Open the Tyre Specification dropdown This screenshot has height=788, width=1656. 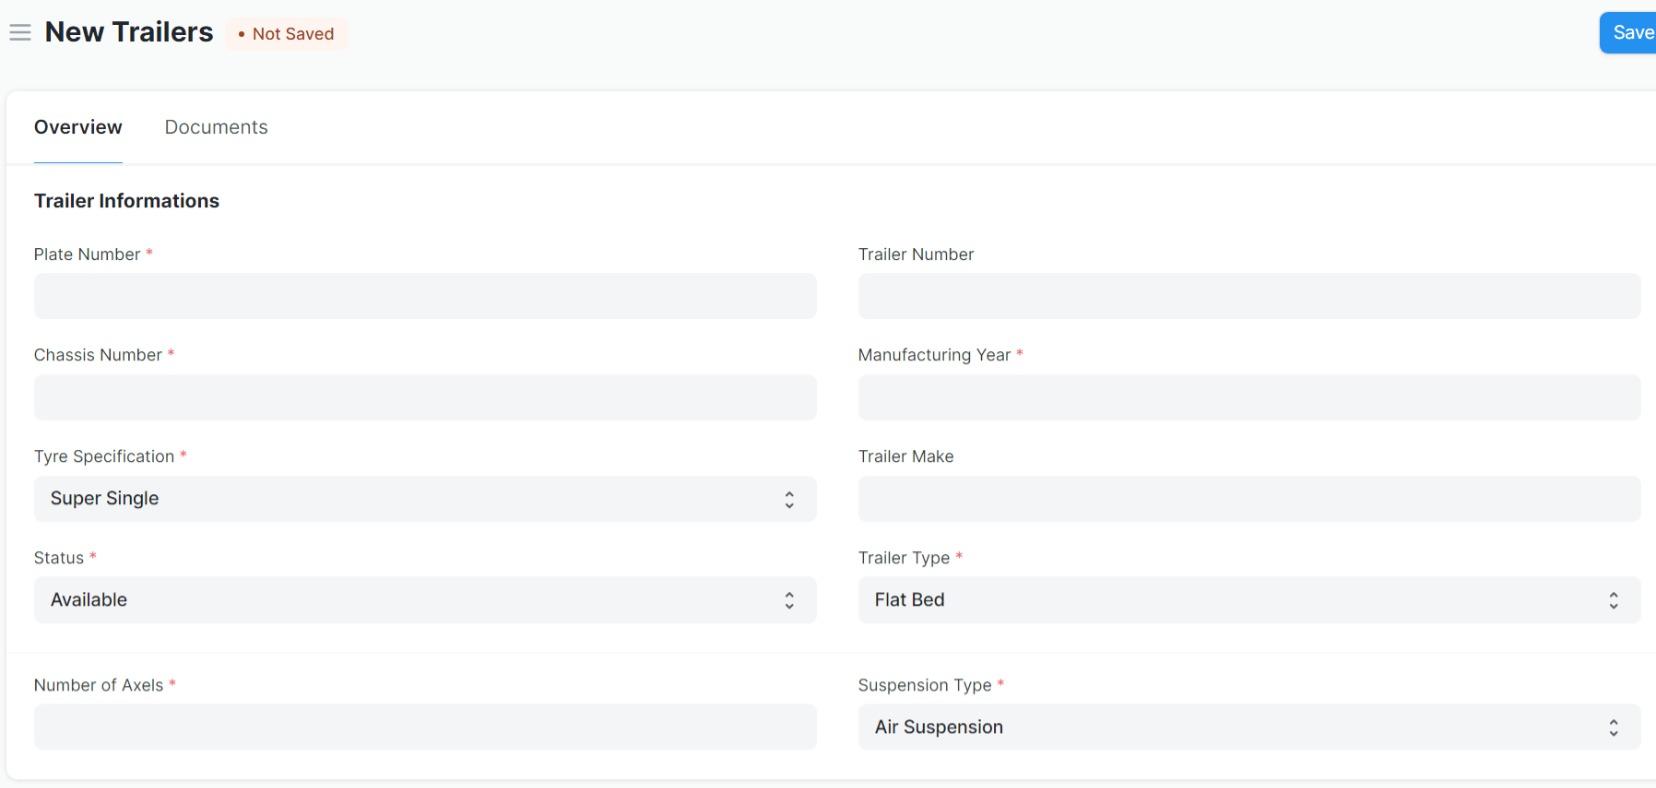click(425, 499)
